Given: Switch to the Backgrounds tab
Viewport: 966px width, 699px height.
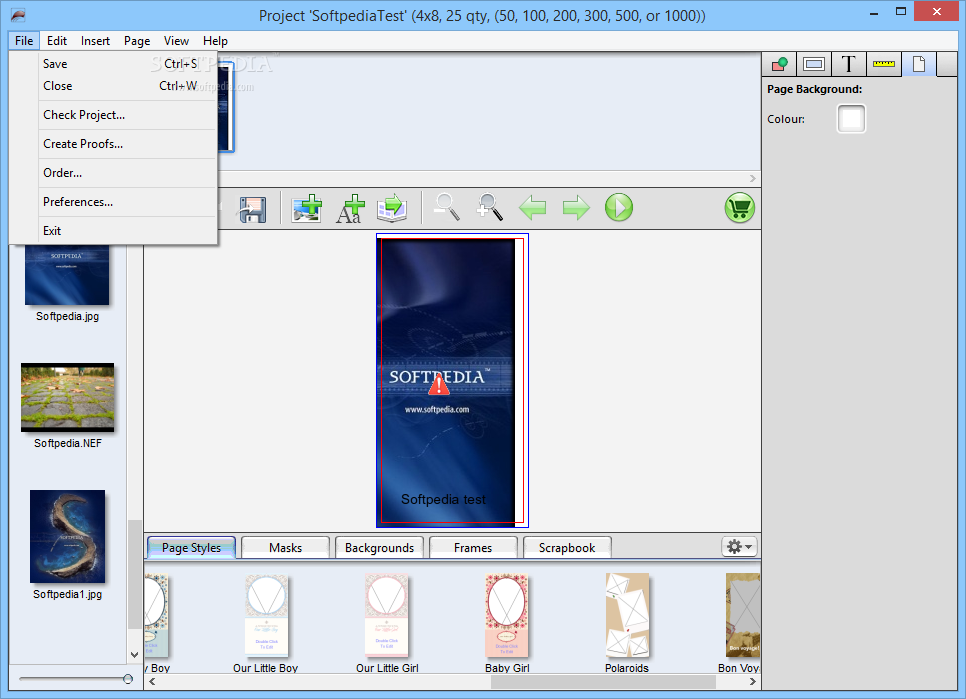Looking at the screenshot, I should point(380,547).
